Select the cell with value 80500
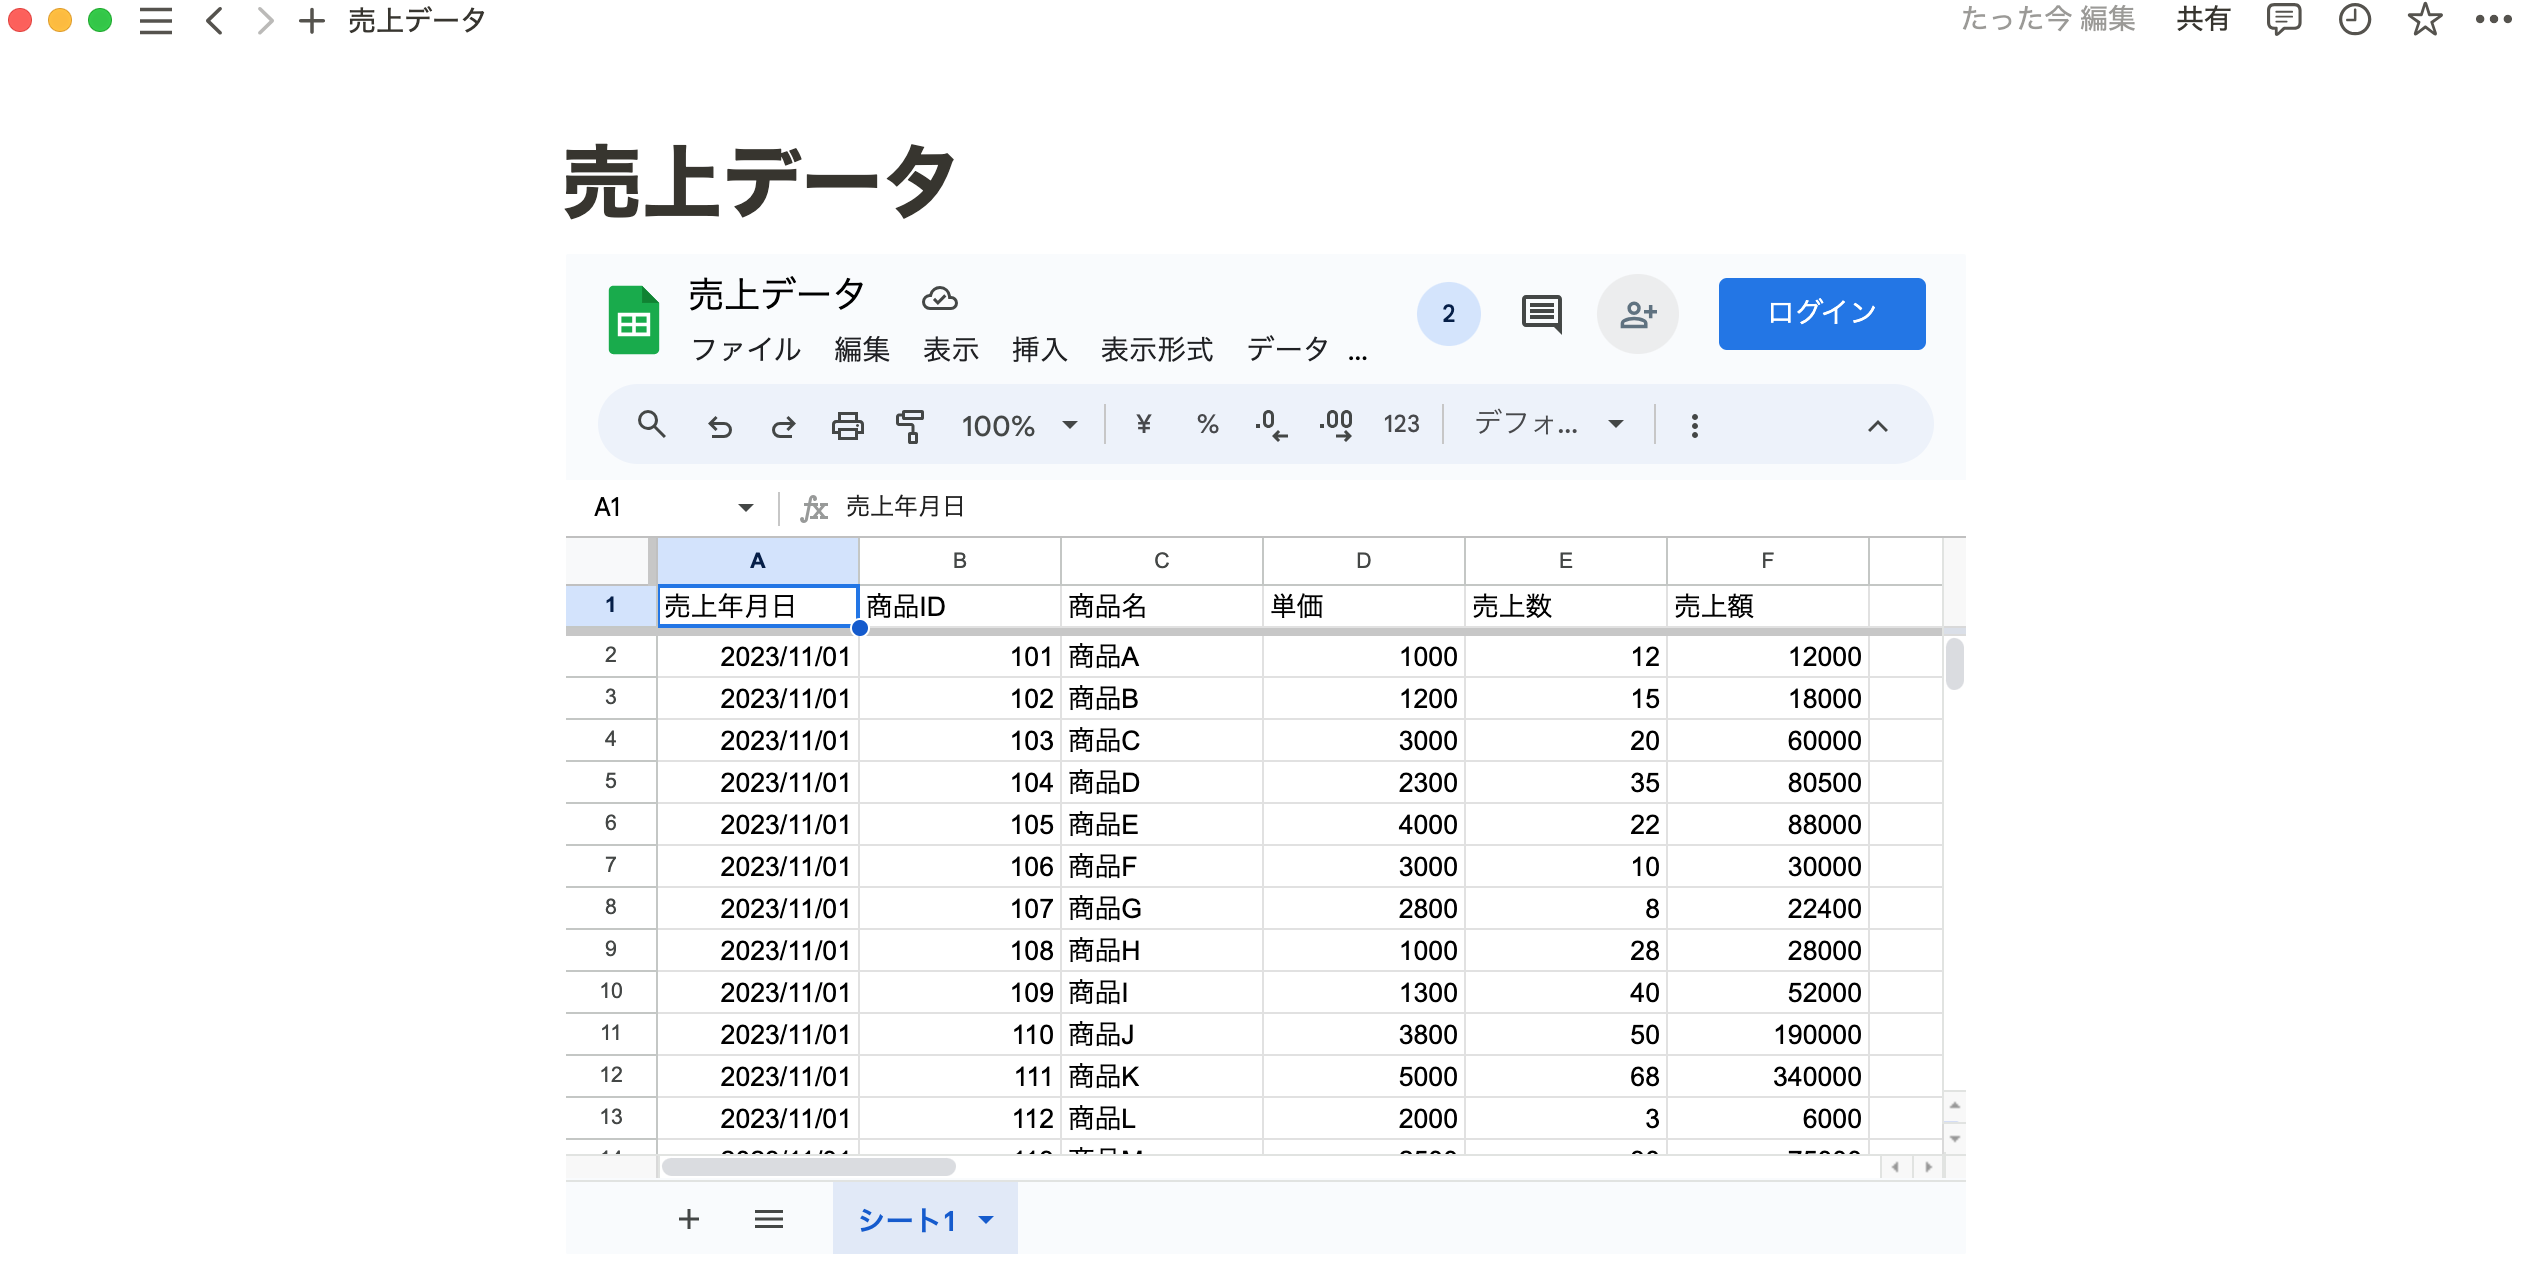This screenshot has height=1274, width=2532. [x=1767, y=783]
